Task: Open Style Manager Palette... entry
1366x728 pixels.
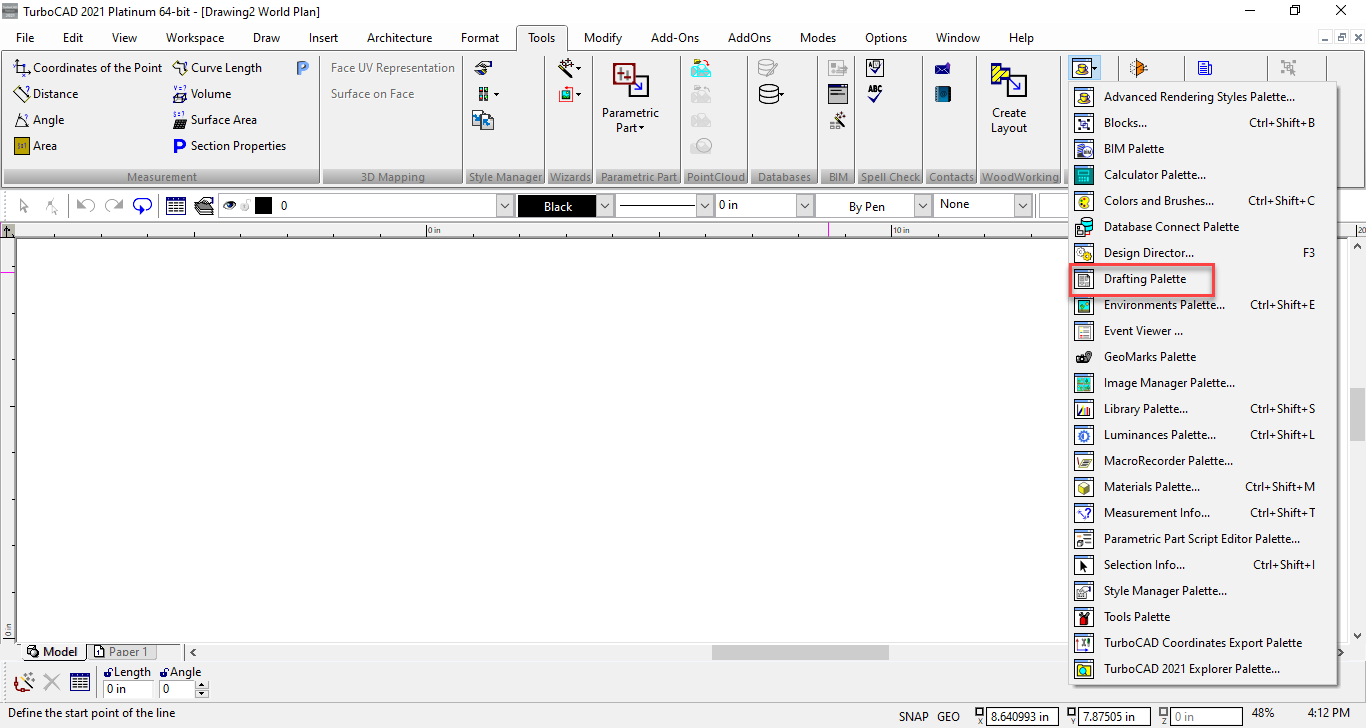Action: click(1204, 591)
